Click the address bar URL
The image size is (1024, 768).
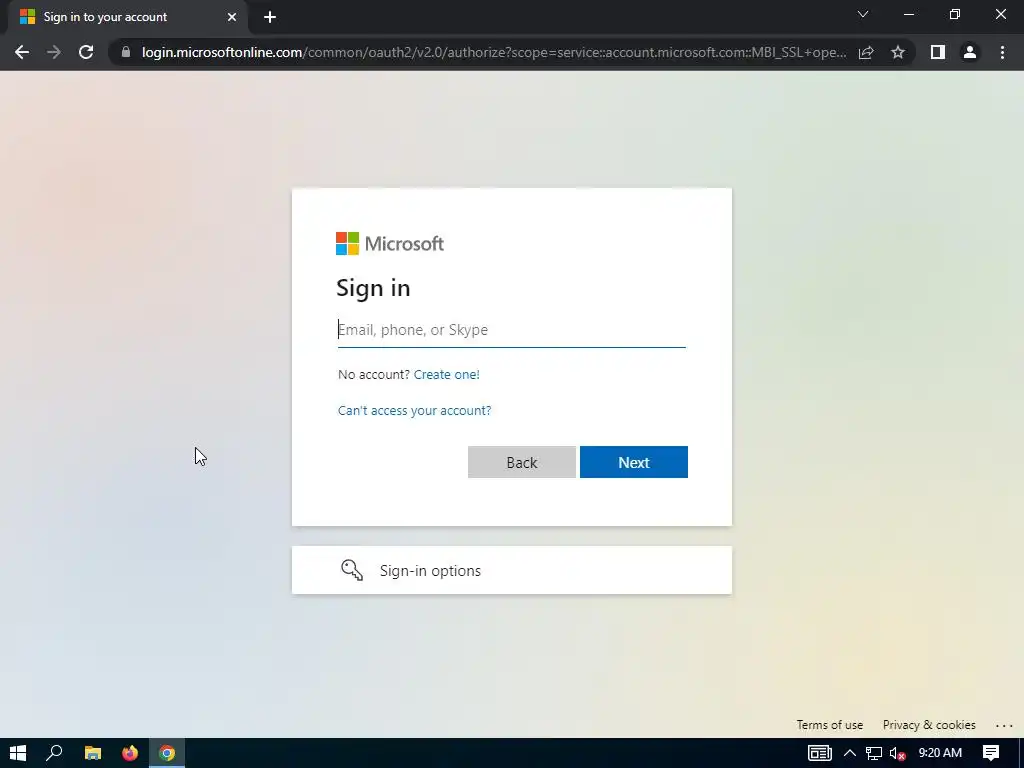[x=494, y=52]
